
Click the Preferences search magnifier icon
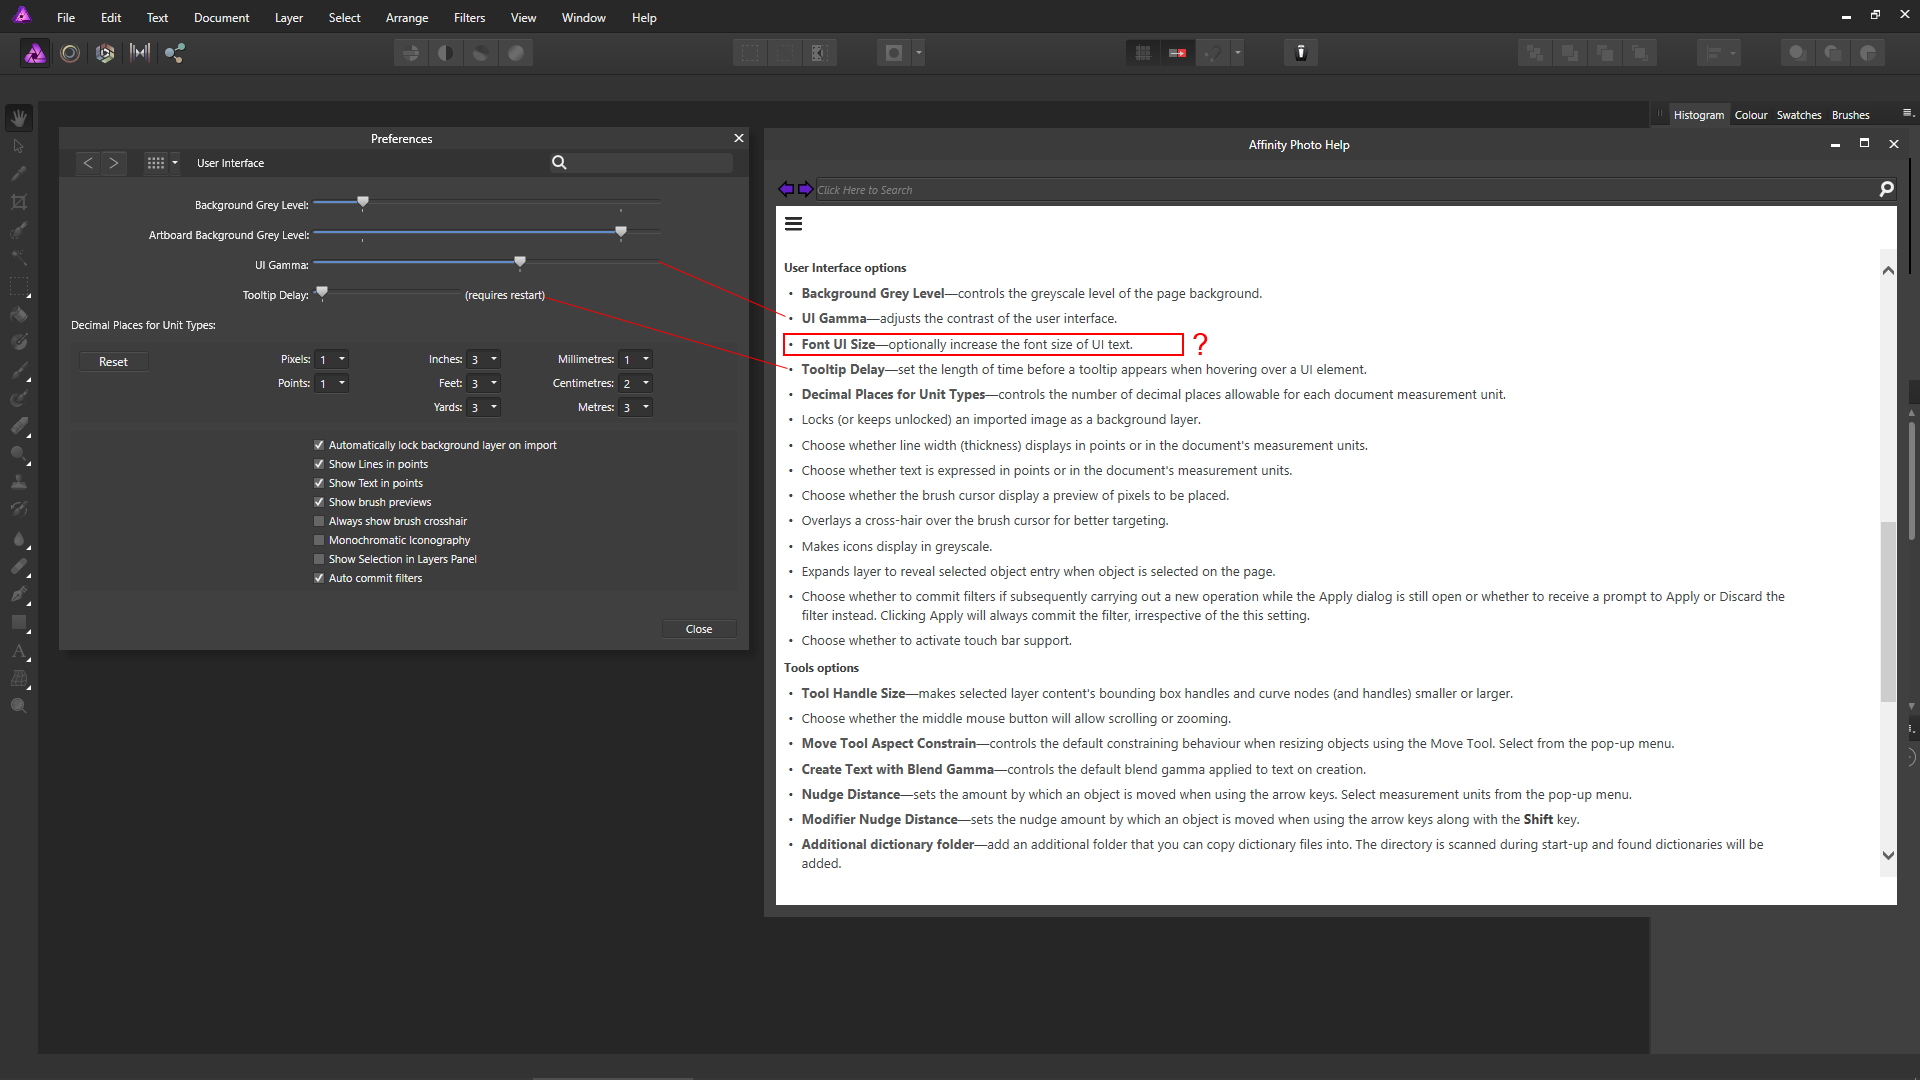point(559,163)
